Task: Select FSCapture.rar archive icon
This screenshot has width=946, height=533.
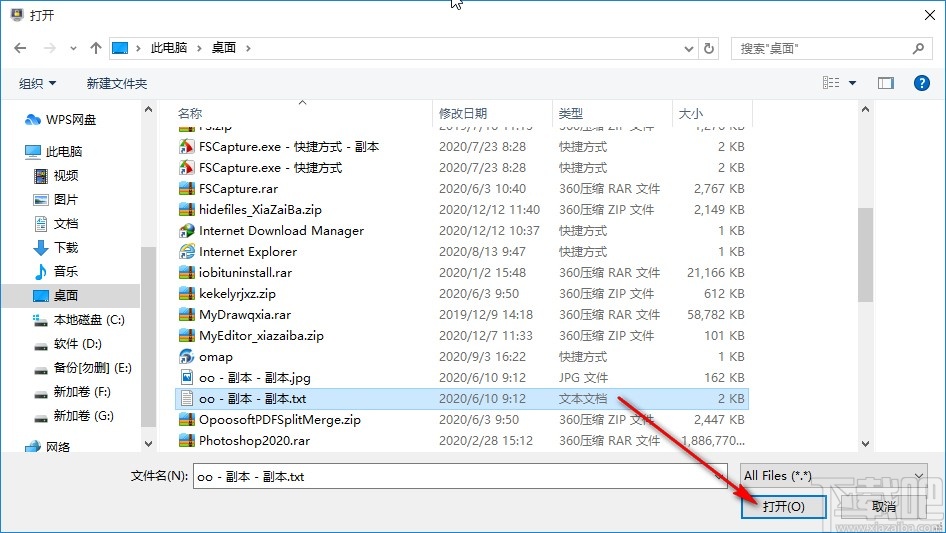Action: (187, 189)
